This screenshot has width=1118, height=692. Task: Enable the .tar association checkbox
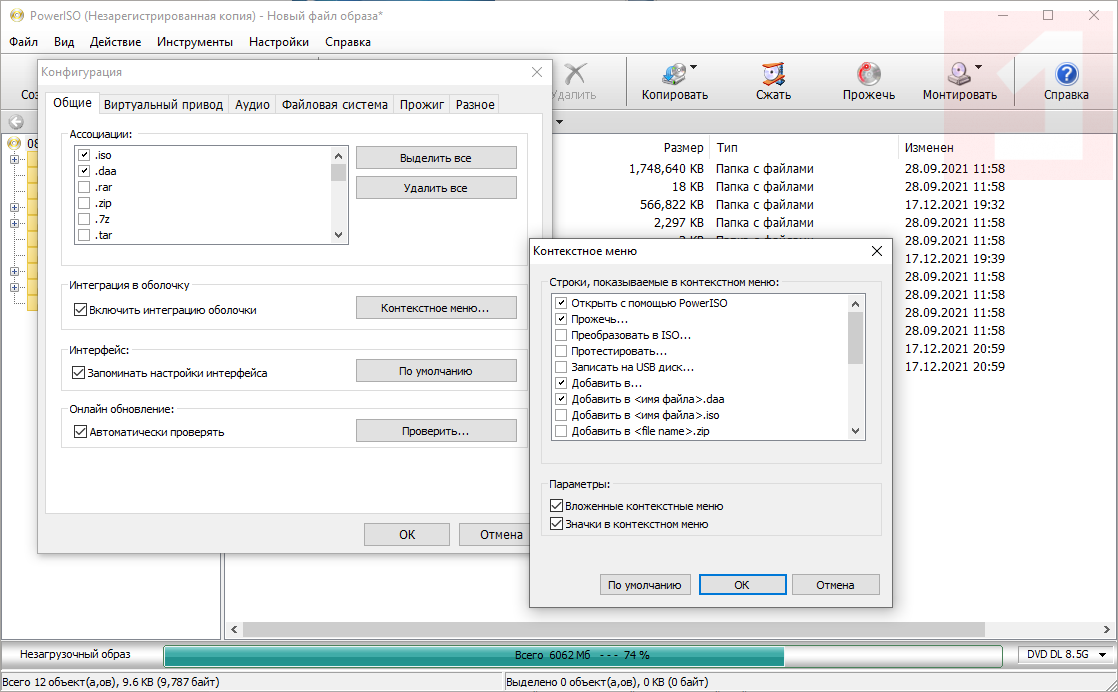coord(84,234)
